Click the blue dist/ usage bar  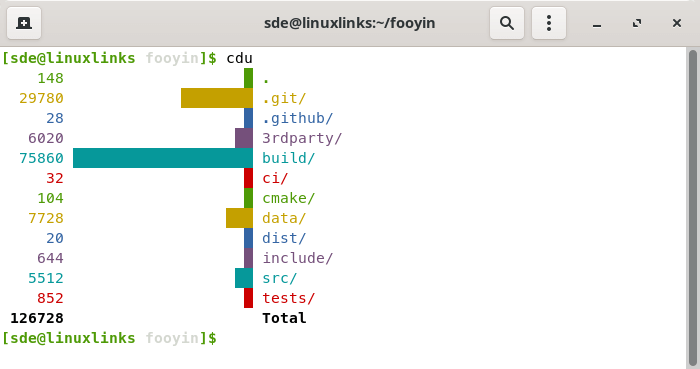click(248, 238)
